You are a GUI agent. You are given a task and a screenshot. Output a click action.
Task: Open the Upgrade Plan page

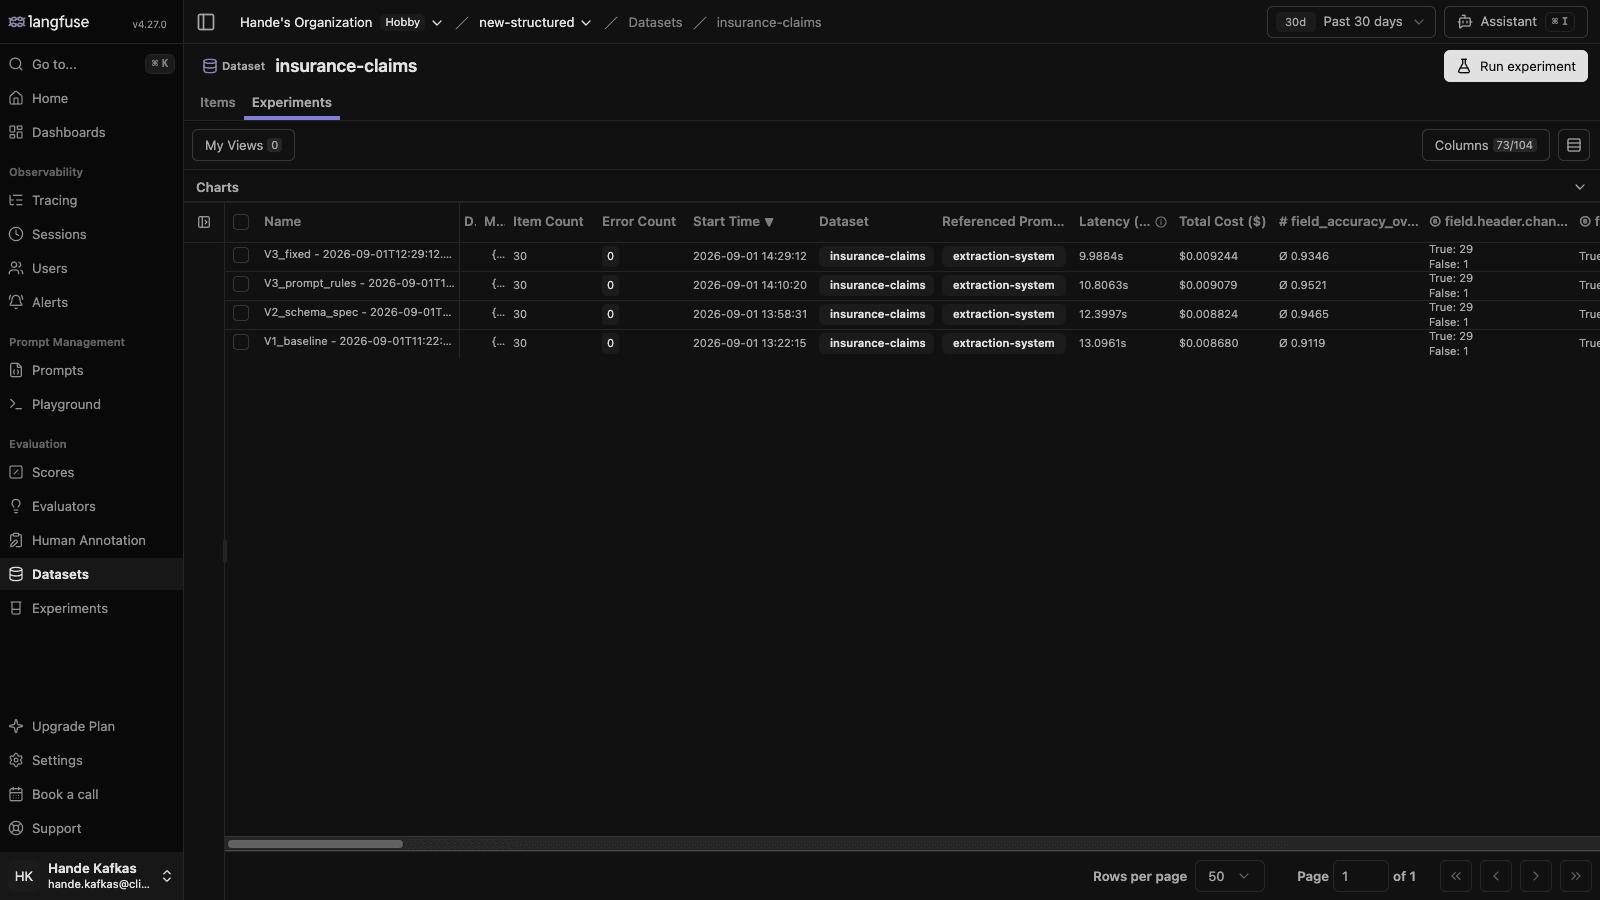coord(91,726)
